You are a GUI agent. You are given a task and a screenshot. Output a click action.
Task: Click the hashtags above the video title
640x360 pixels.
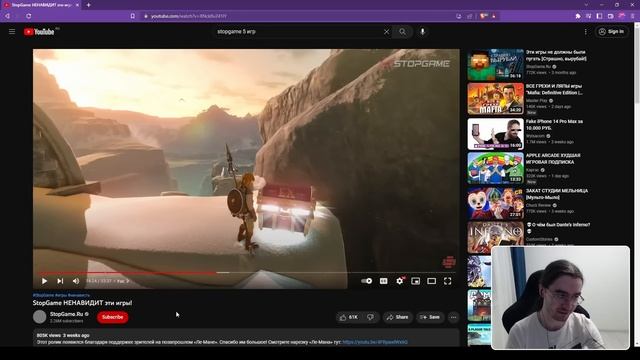[x=61, y=295]
